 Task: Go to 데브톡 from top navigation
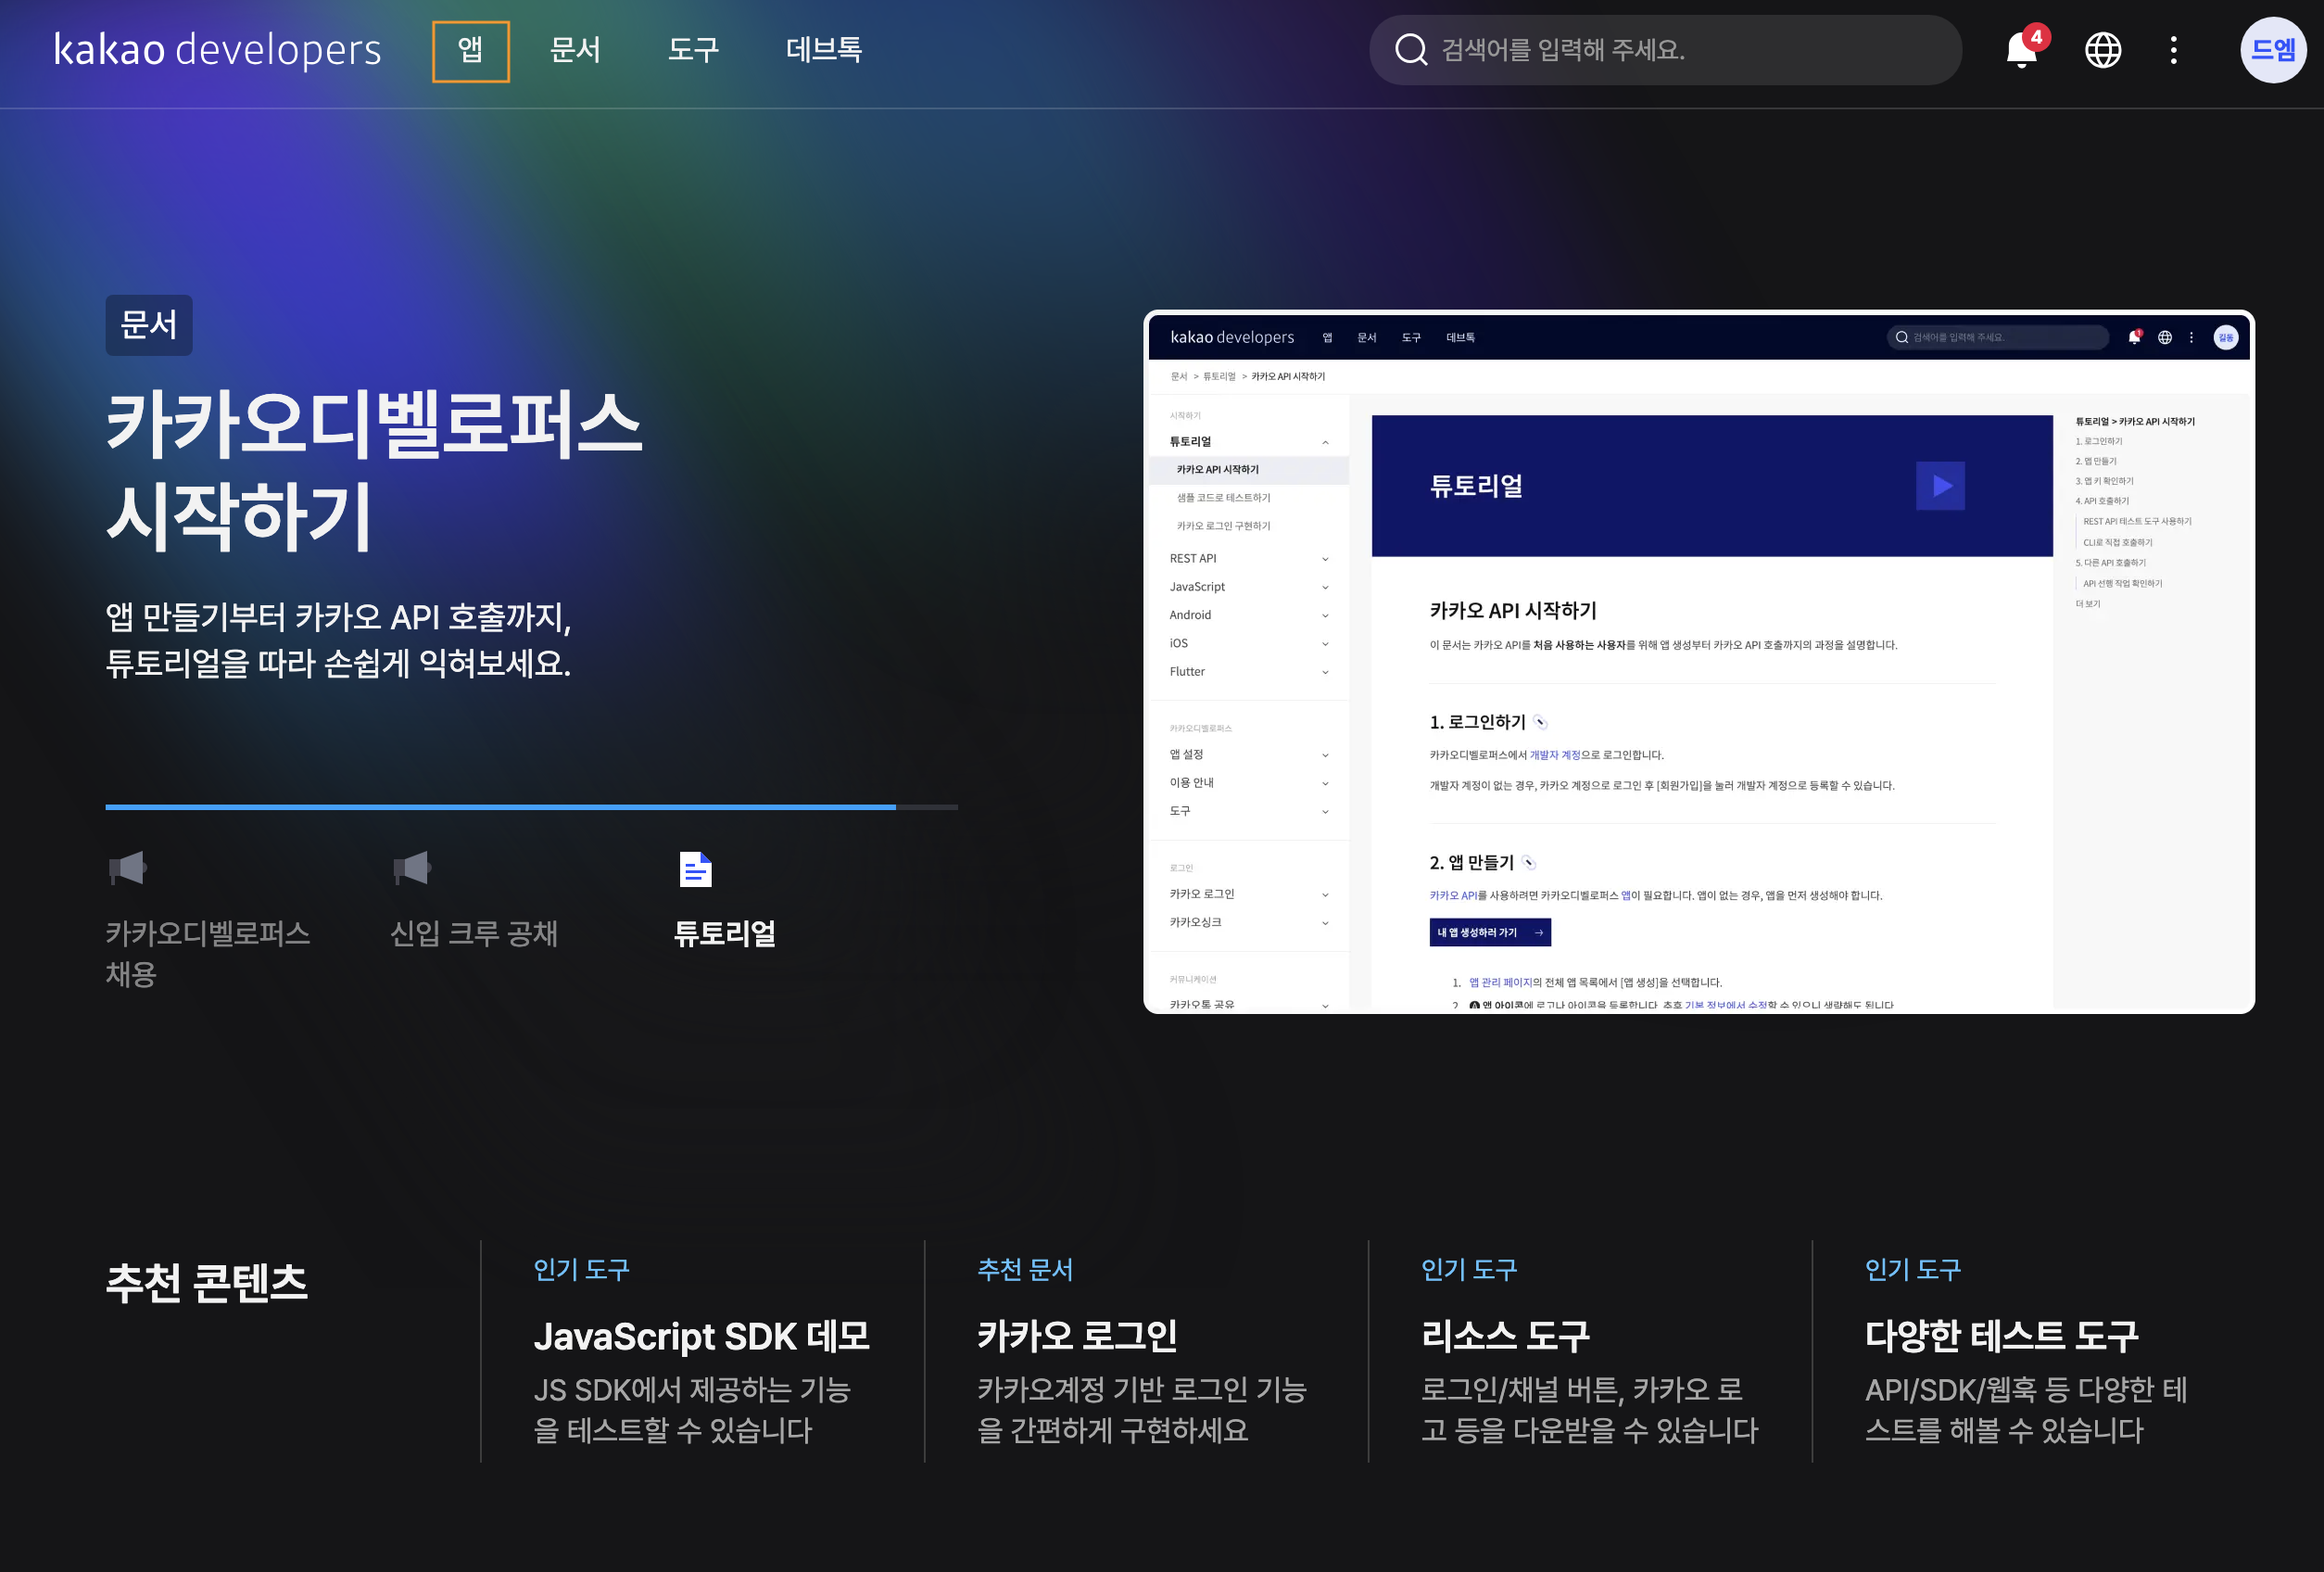(824, 50)
